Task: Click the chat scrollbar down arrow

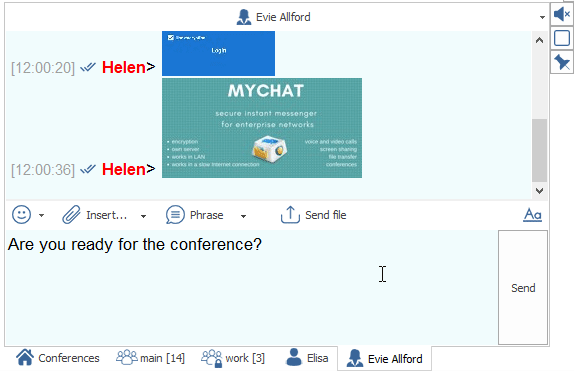Action: pyautogui.click(x=539, y=190)
